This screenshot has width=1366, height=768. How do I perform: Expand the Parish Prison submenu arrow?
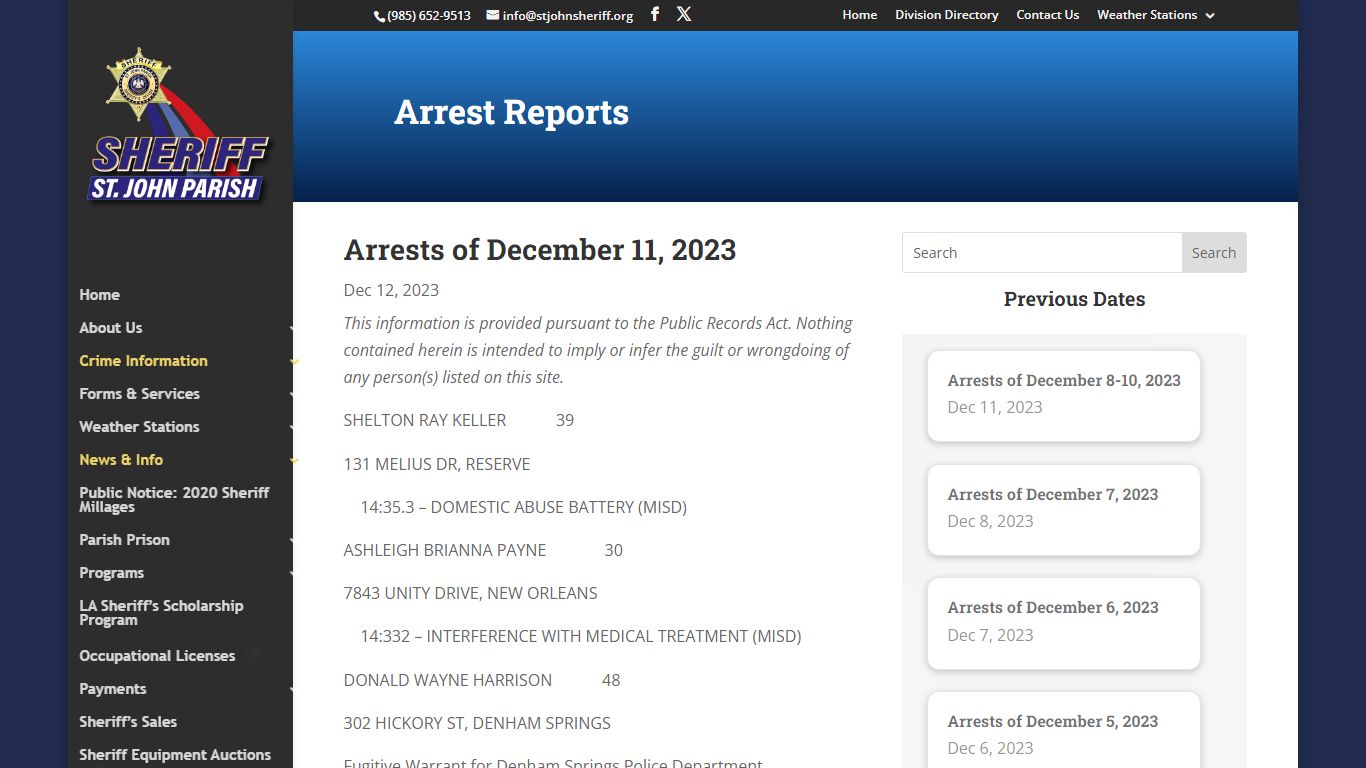pyautogui.click(x=293, y=541)
